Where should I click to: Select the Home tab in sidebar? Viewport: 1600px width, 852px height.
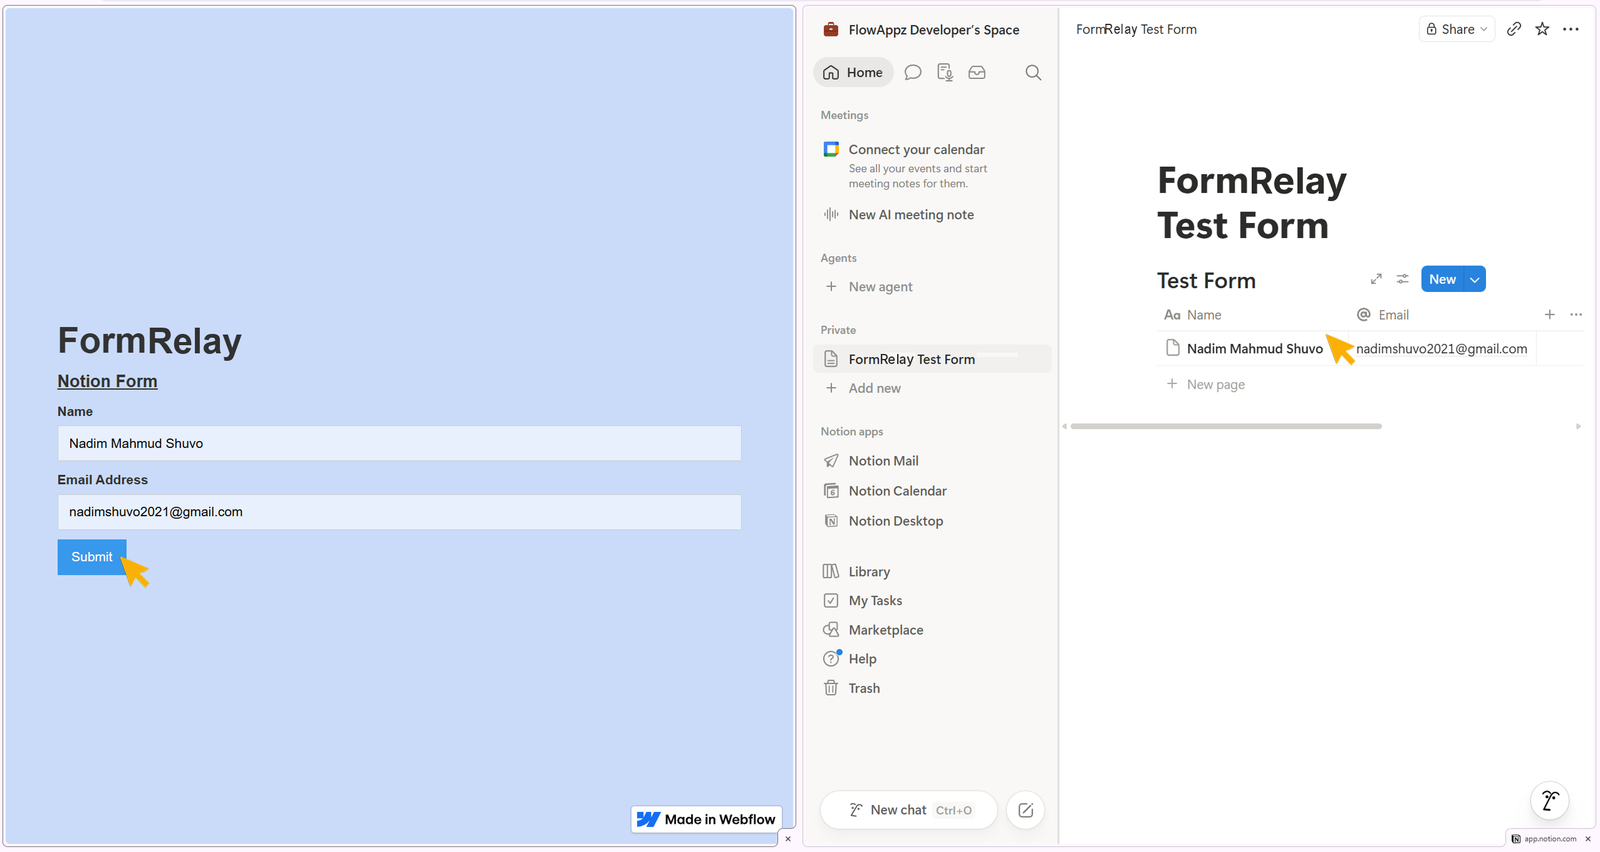coord(853,72)
